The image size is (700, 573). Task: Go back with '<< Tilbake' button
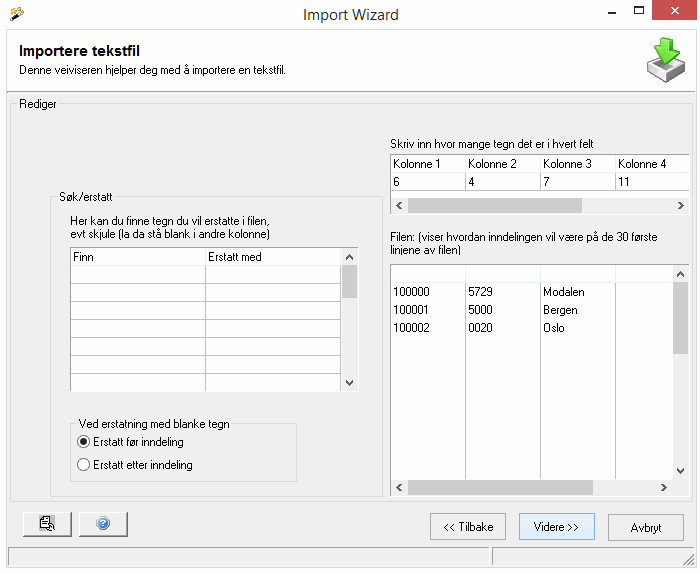(468, 527)
